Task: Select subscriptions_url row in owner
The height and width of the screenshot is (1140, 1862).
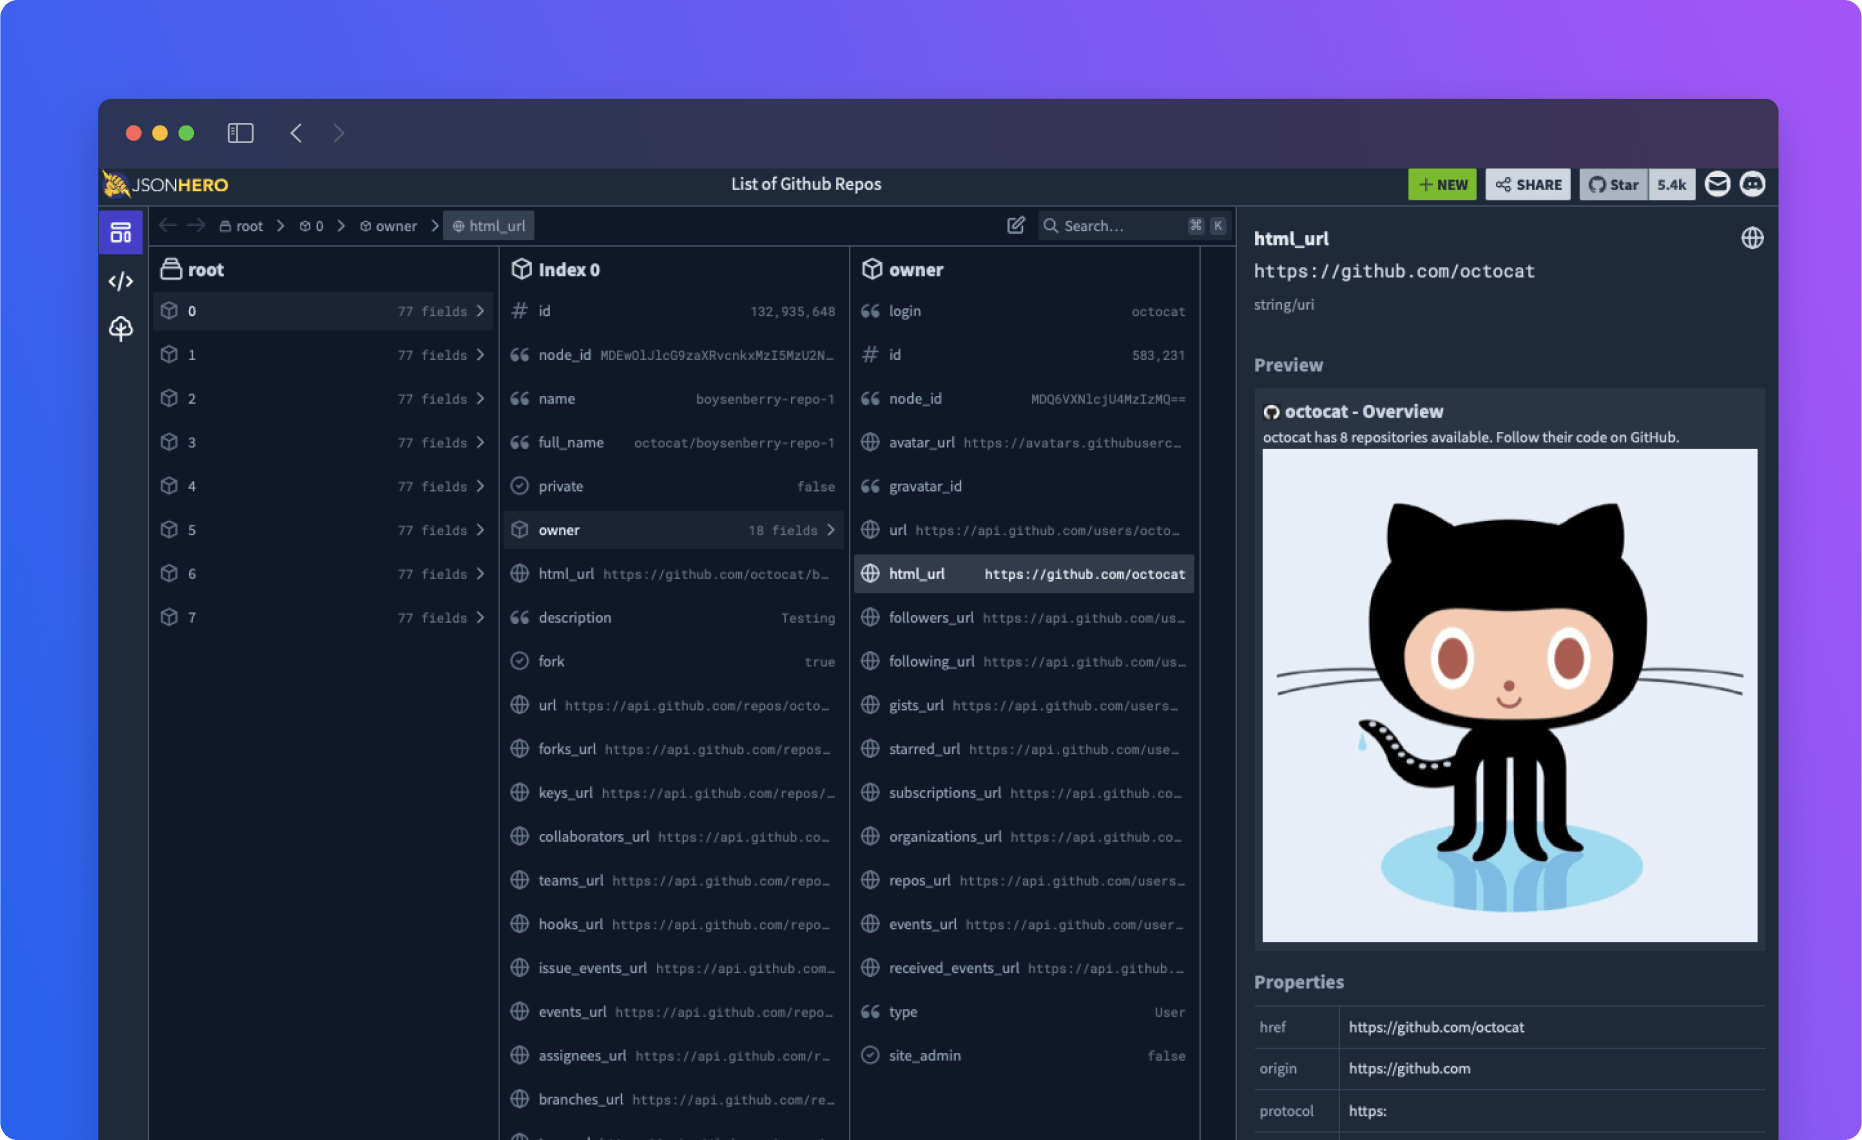Action: point(1024,793)
